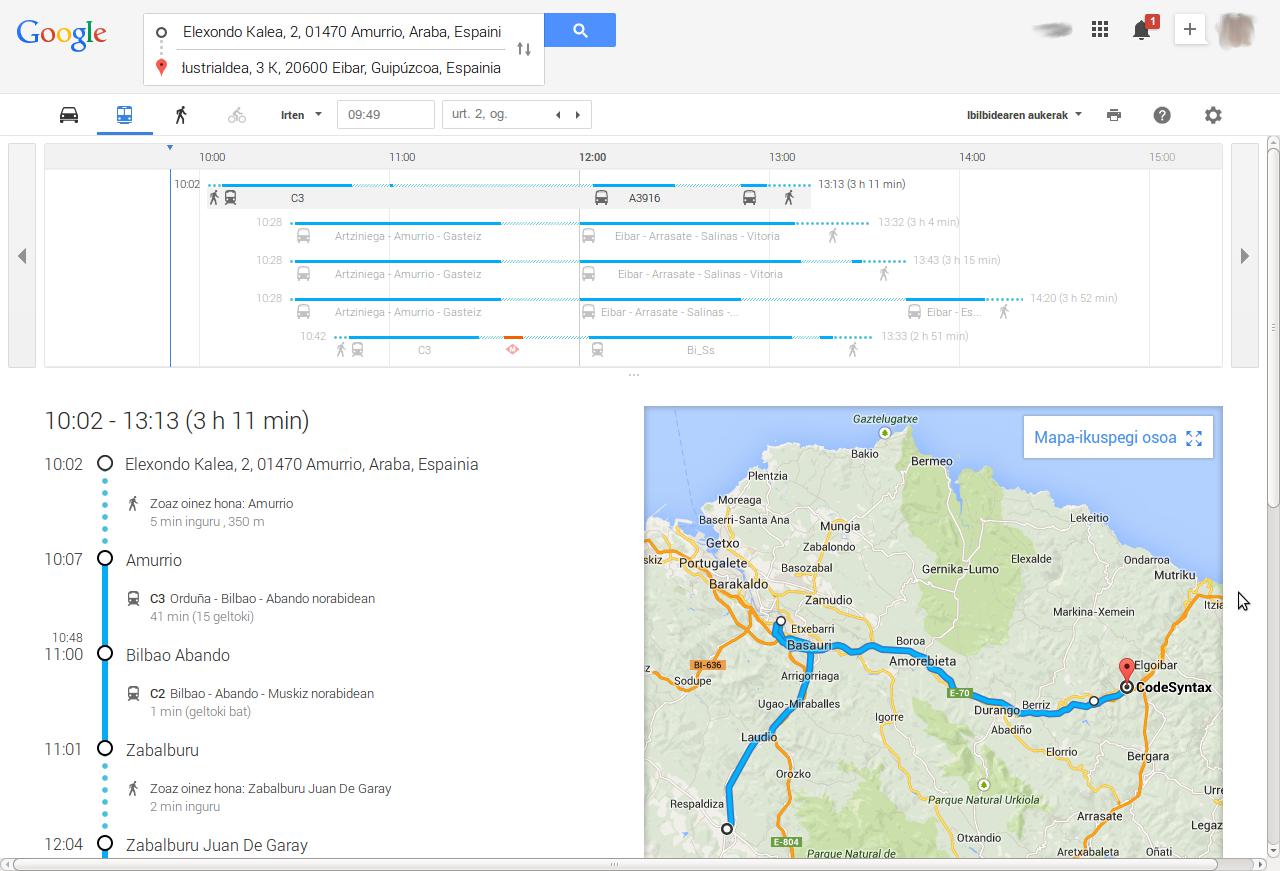This screenshot has height=871, width=1280.
Task: Click the departure time field 09:49
Action: [385, 115]
